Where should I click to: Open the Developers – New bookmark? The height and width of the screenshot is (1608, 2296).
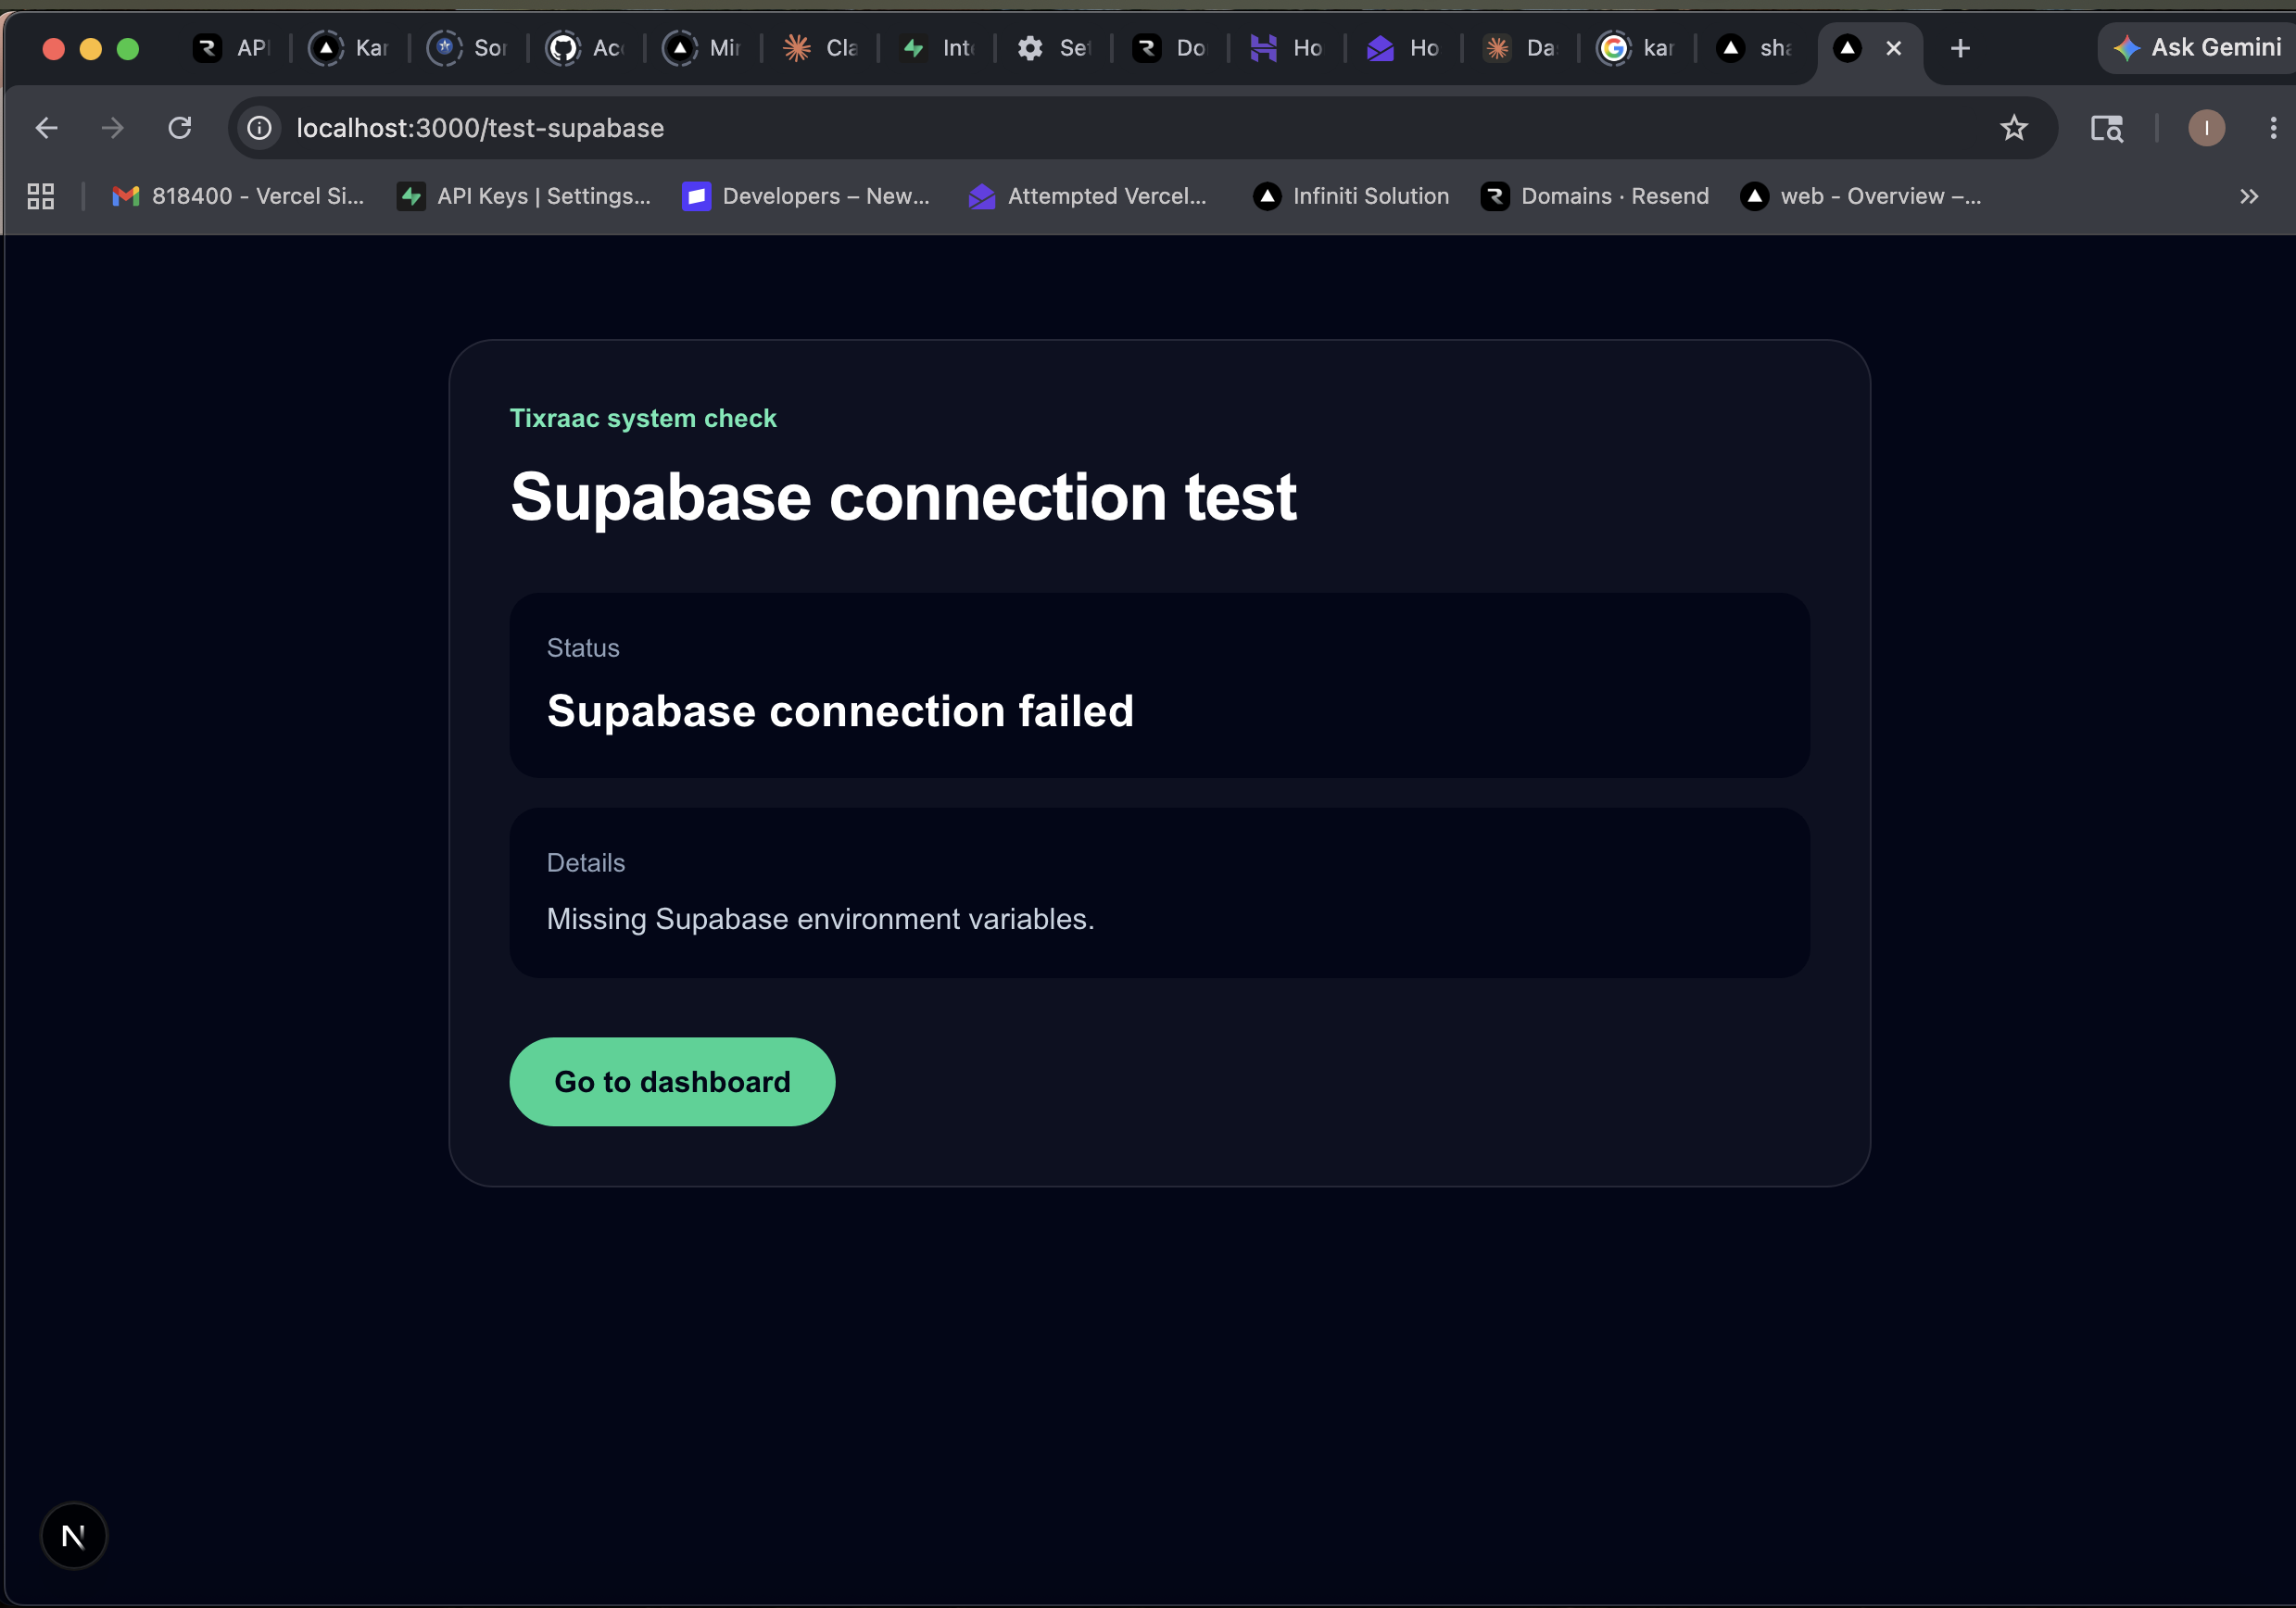(806, 196)
